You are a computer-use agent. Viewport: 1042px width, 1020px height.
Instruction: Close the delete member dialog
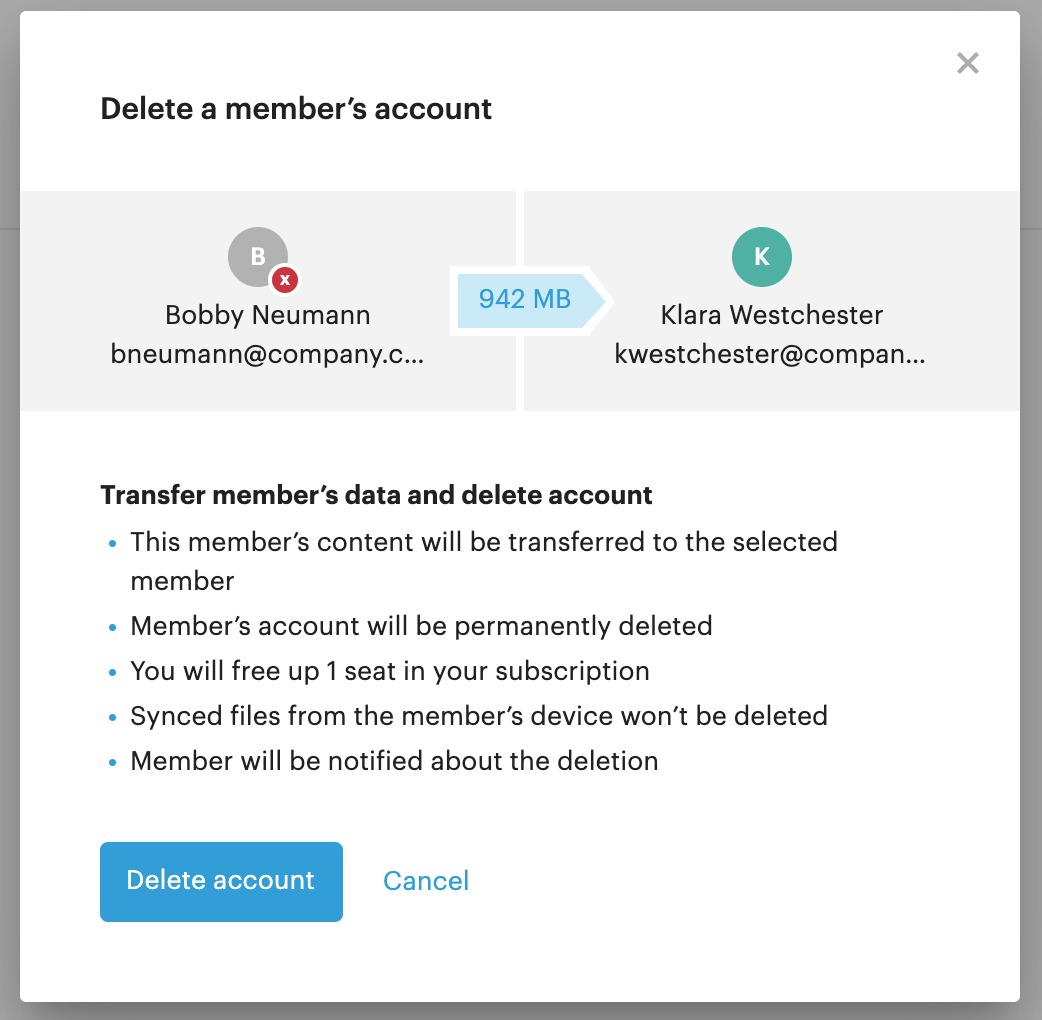pyautogui.click(x=968, y=63)
